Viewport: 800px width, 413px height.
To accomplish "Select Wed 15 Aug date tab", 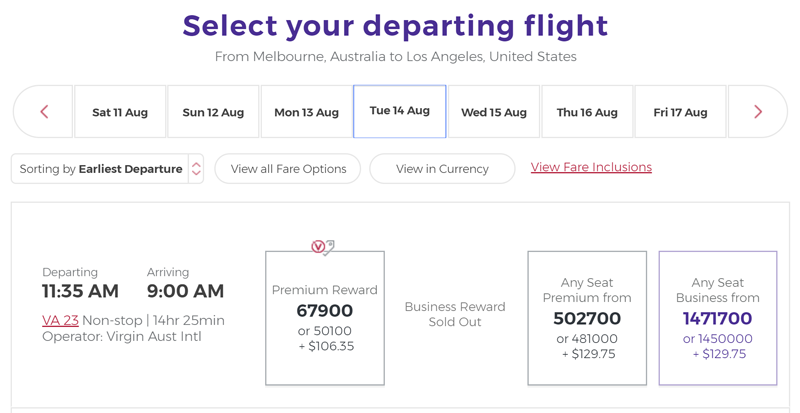I will 494,112.
